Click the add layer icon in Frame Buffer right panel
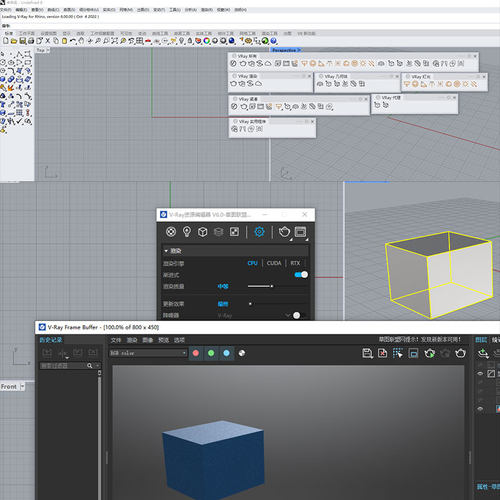The image size is (500, 500). (483, 353)
